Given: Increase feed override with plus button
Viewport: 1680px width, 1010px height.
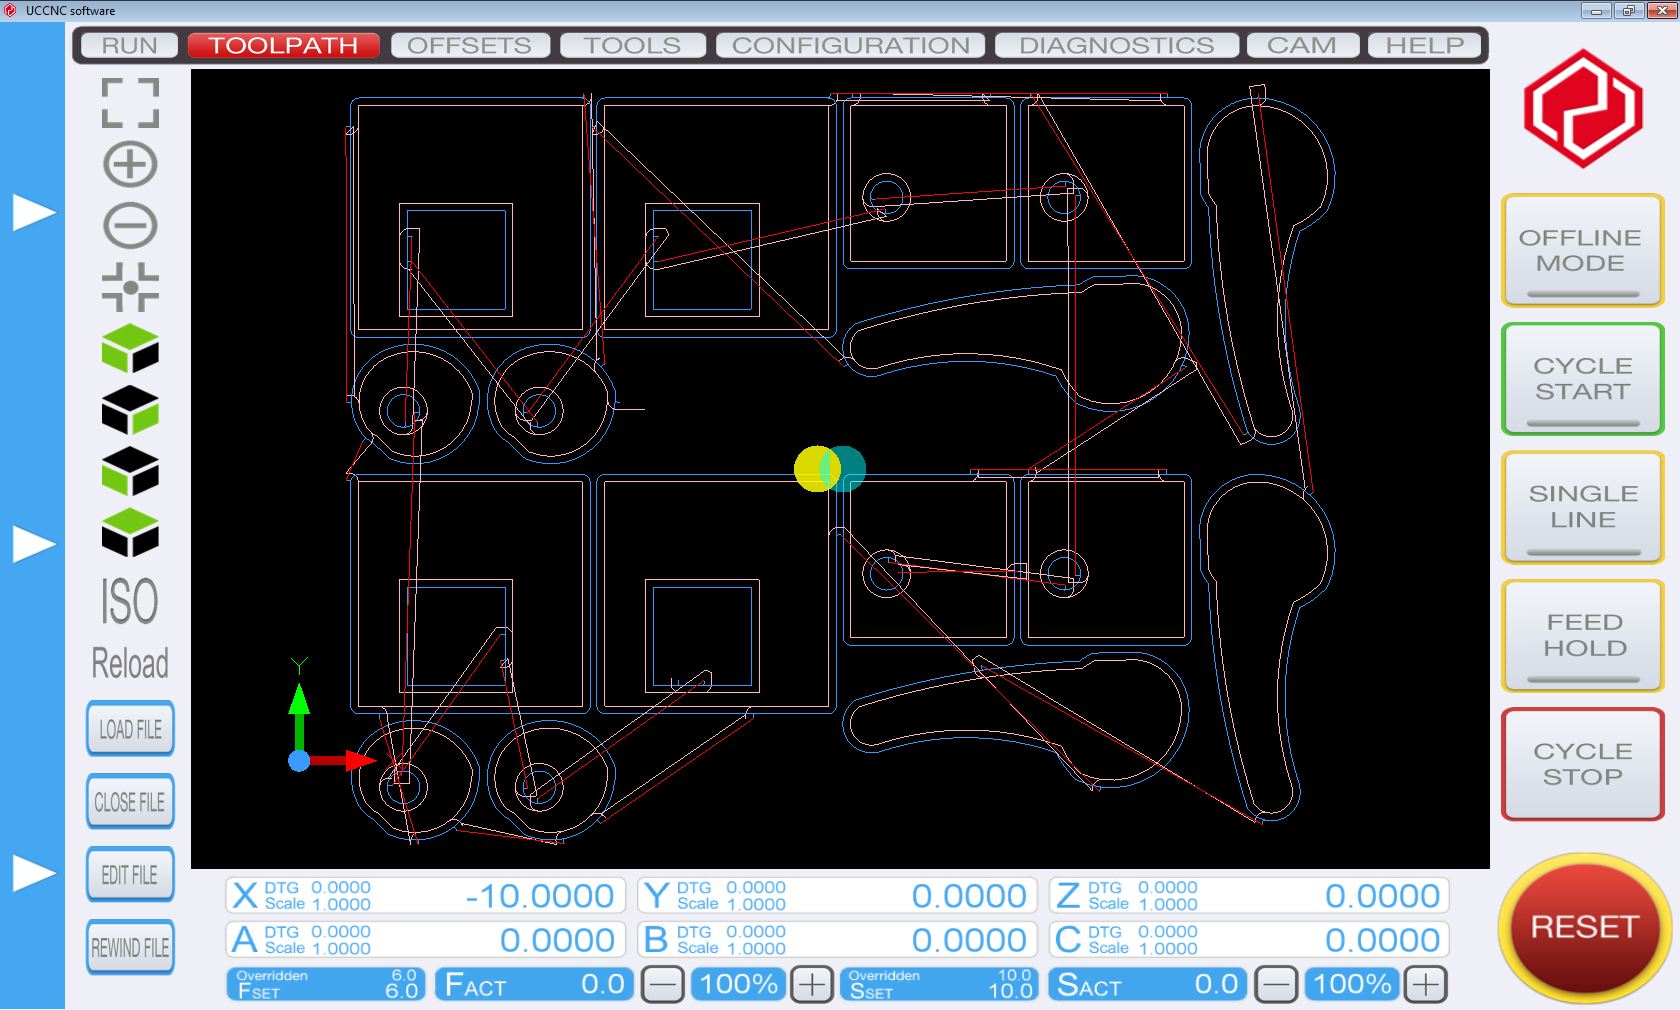Looking at the screenshot, I should click(812, 985).
